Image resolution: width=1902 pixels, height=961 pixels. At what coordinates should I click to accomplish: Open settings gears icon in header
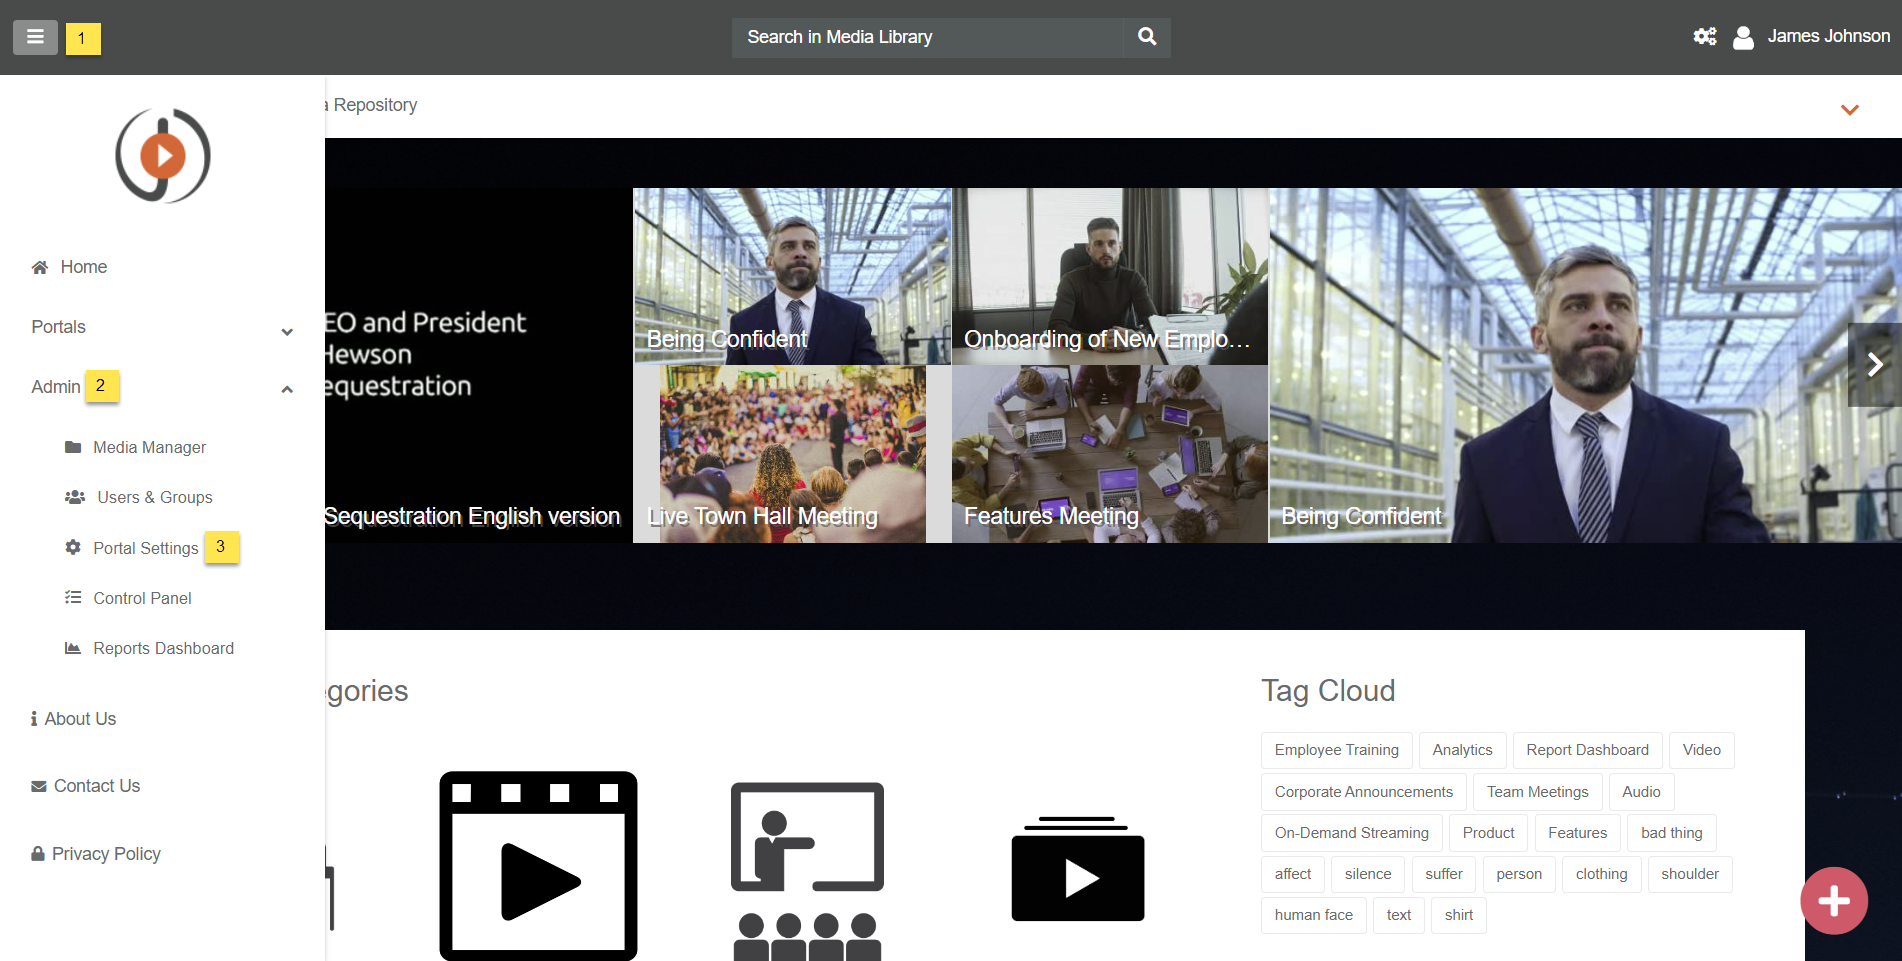point(1704,37)
